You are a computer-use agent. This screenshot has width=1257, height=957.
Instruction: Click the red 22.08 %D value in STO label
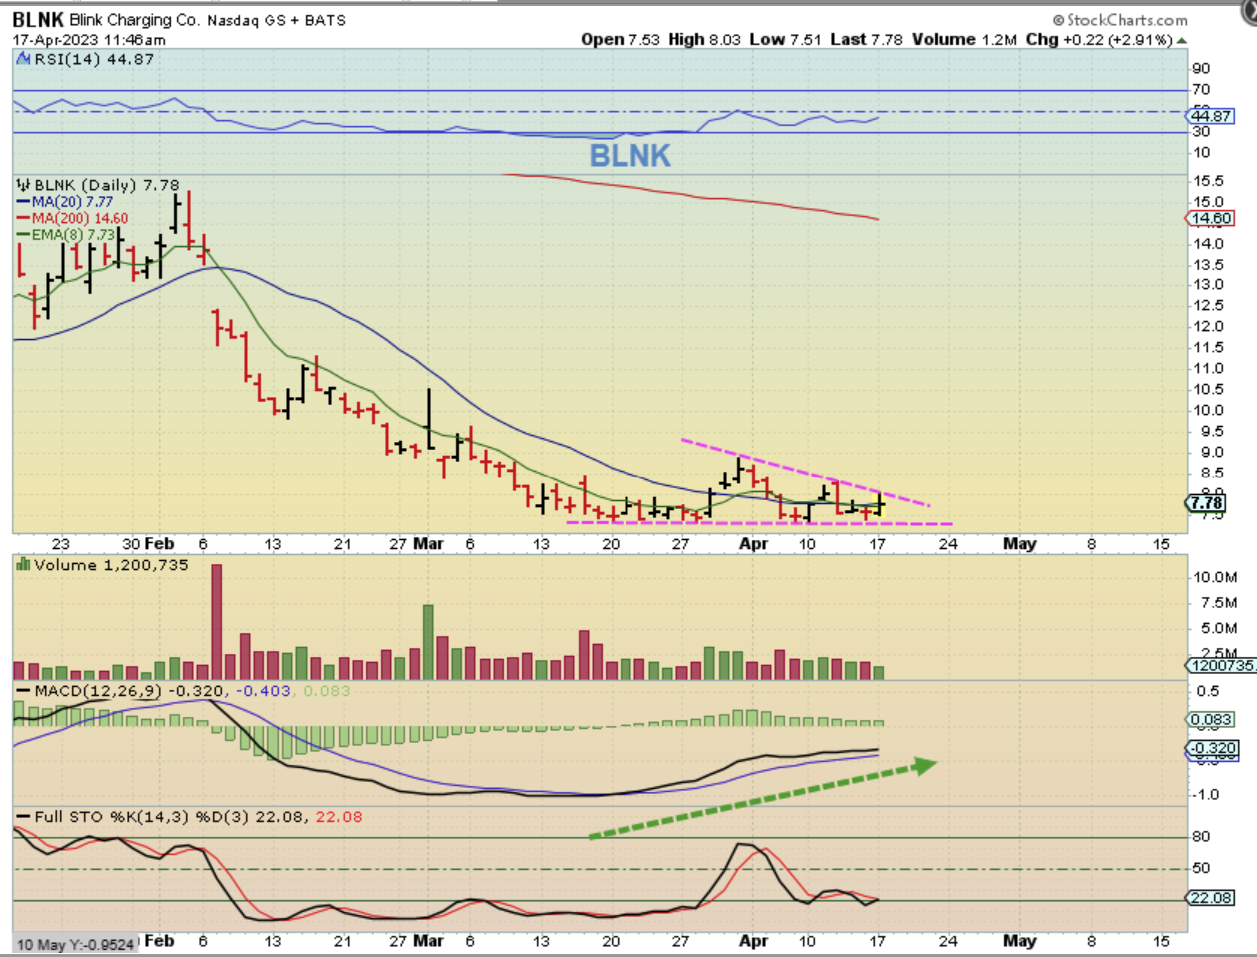tap(339, 817)
